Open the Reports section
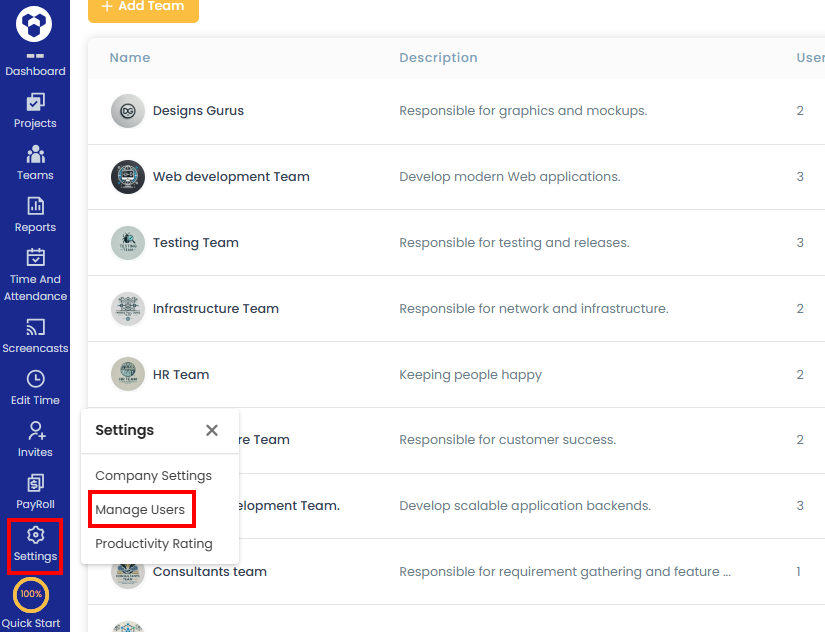825x632 pixels. (x=35, y=214)
